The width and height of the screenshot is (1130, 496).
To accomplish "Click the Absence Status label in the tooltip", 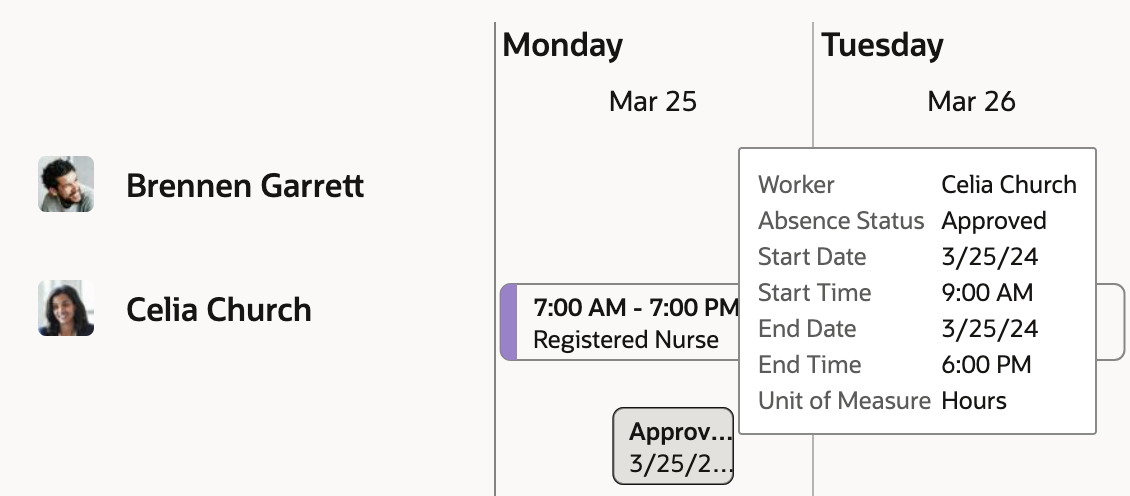I will [x=840, y=221].
